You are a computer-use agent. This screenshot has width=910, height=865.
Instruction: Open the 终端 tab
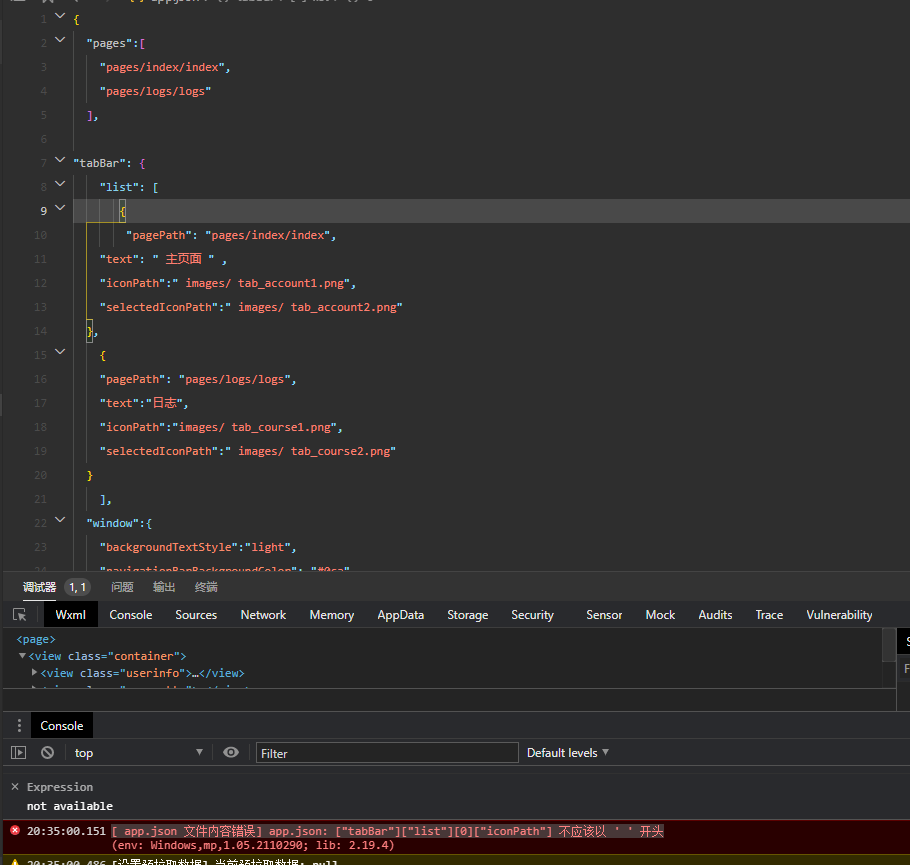click(x=206, y=587)
